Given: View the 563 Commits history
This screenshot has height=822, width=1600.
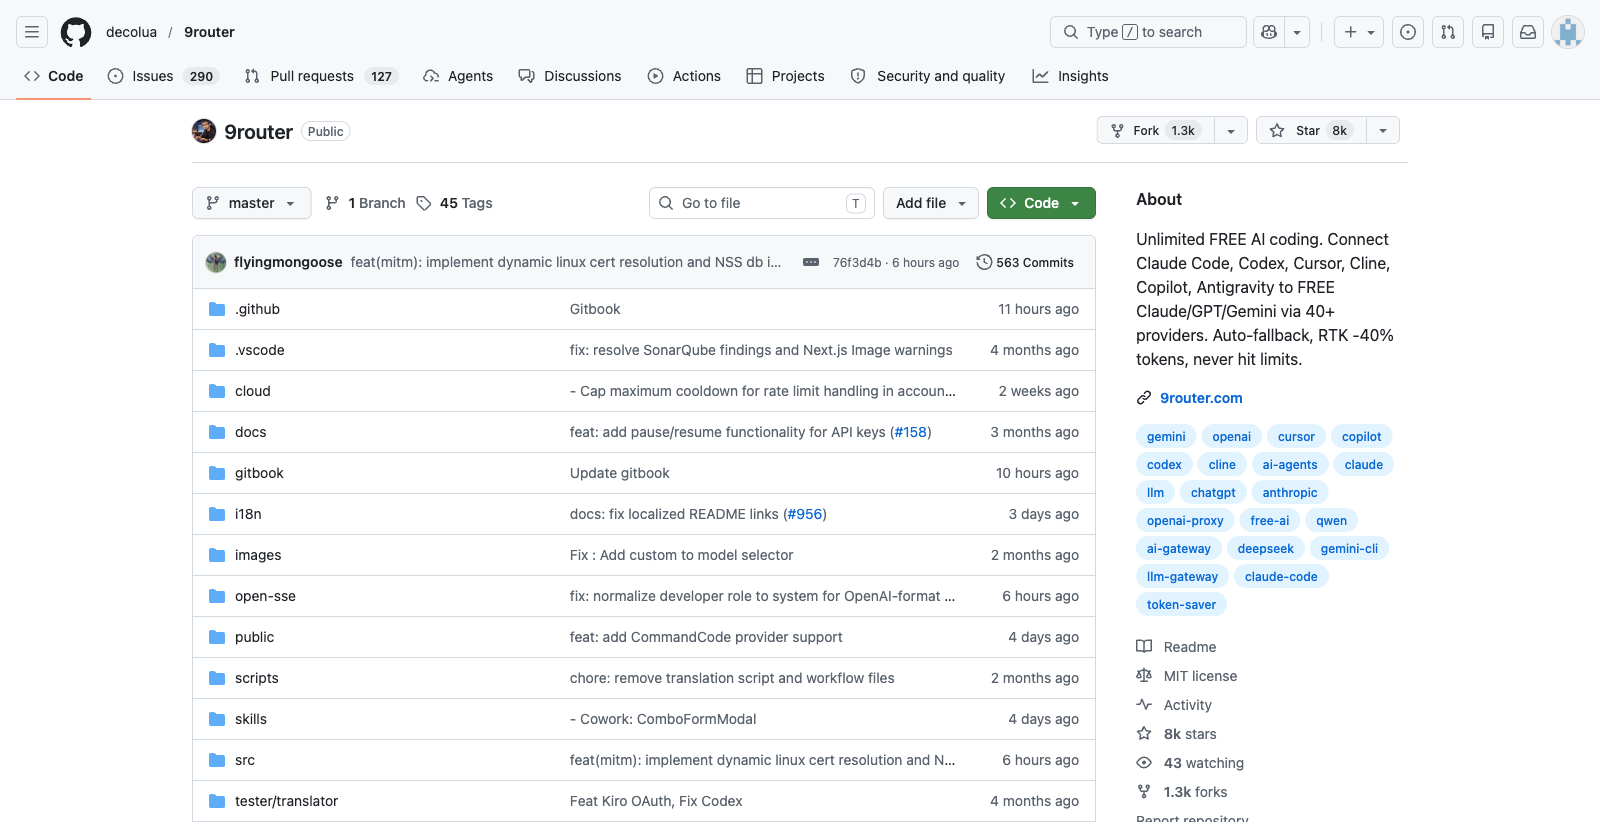Looking at the screenshot, I should click(1025, 262).
